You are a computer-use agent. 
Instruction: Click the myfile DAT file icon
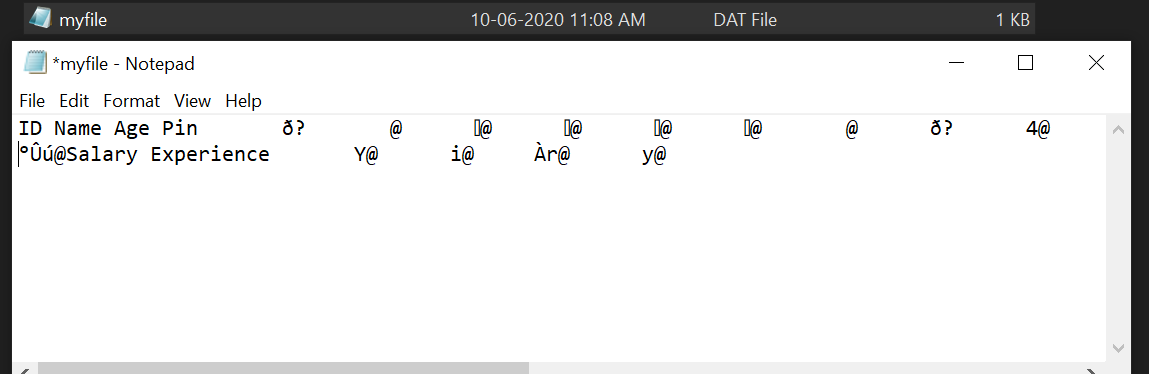(x=40, y=18)
